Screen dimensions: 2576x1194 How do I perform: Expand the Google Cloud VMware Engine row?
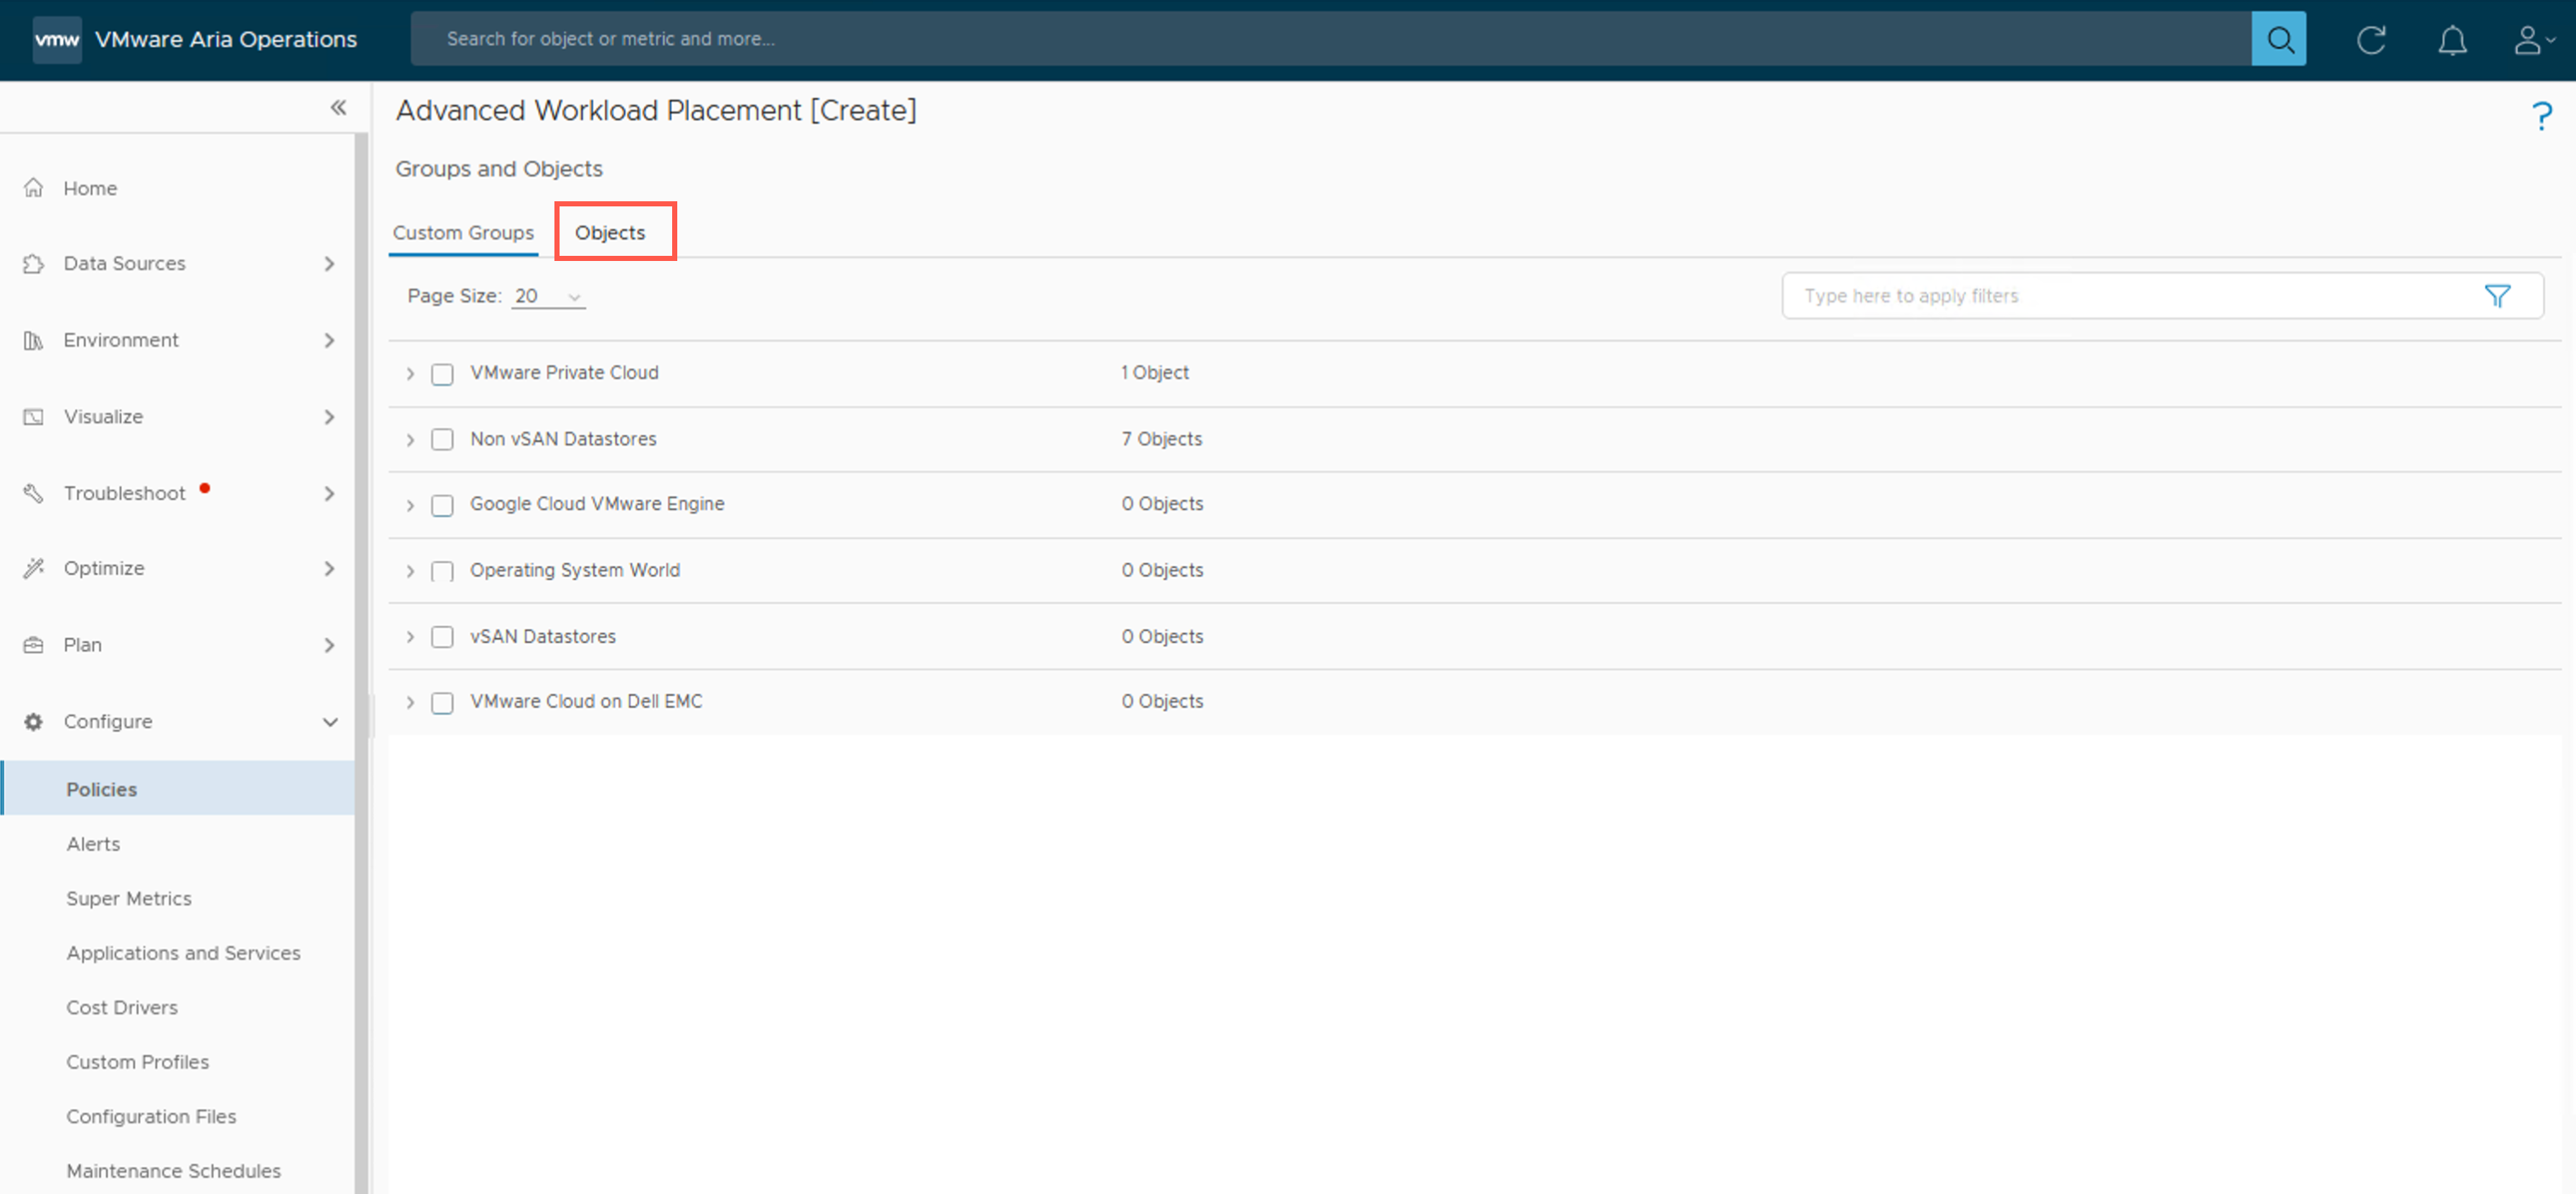(x=410, y=505)
